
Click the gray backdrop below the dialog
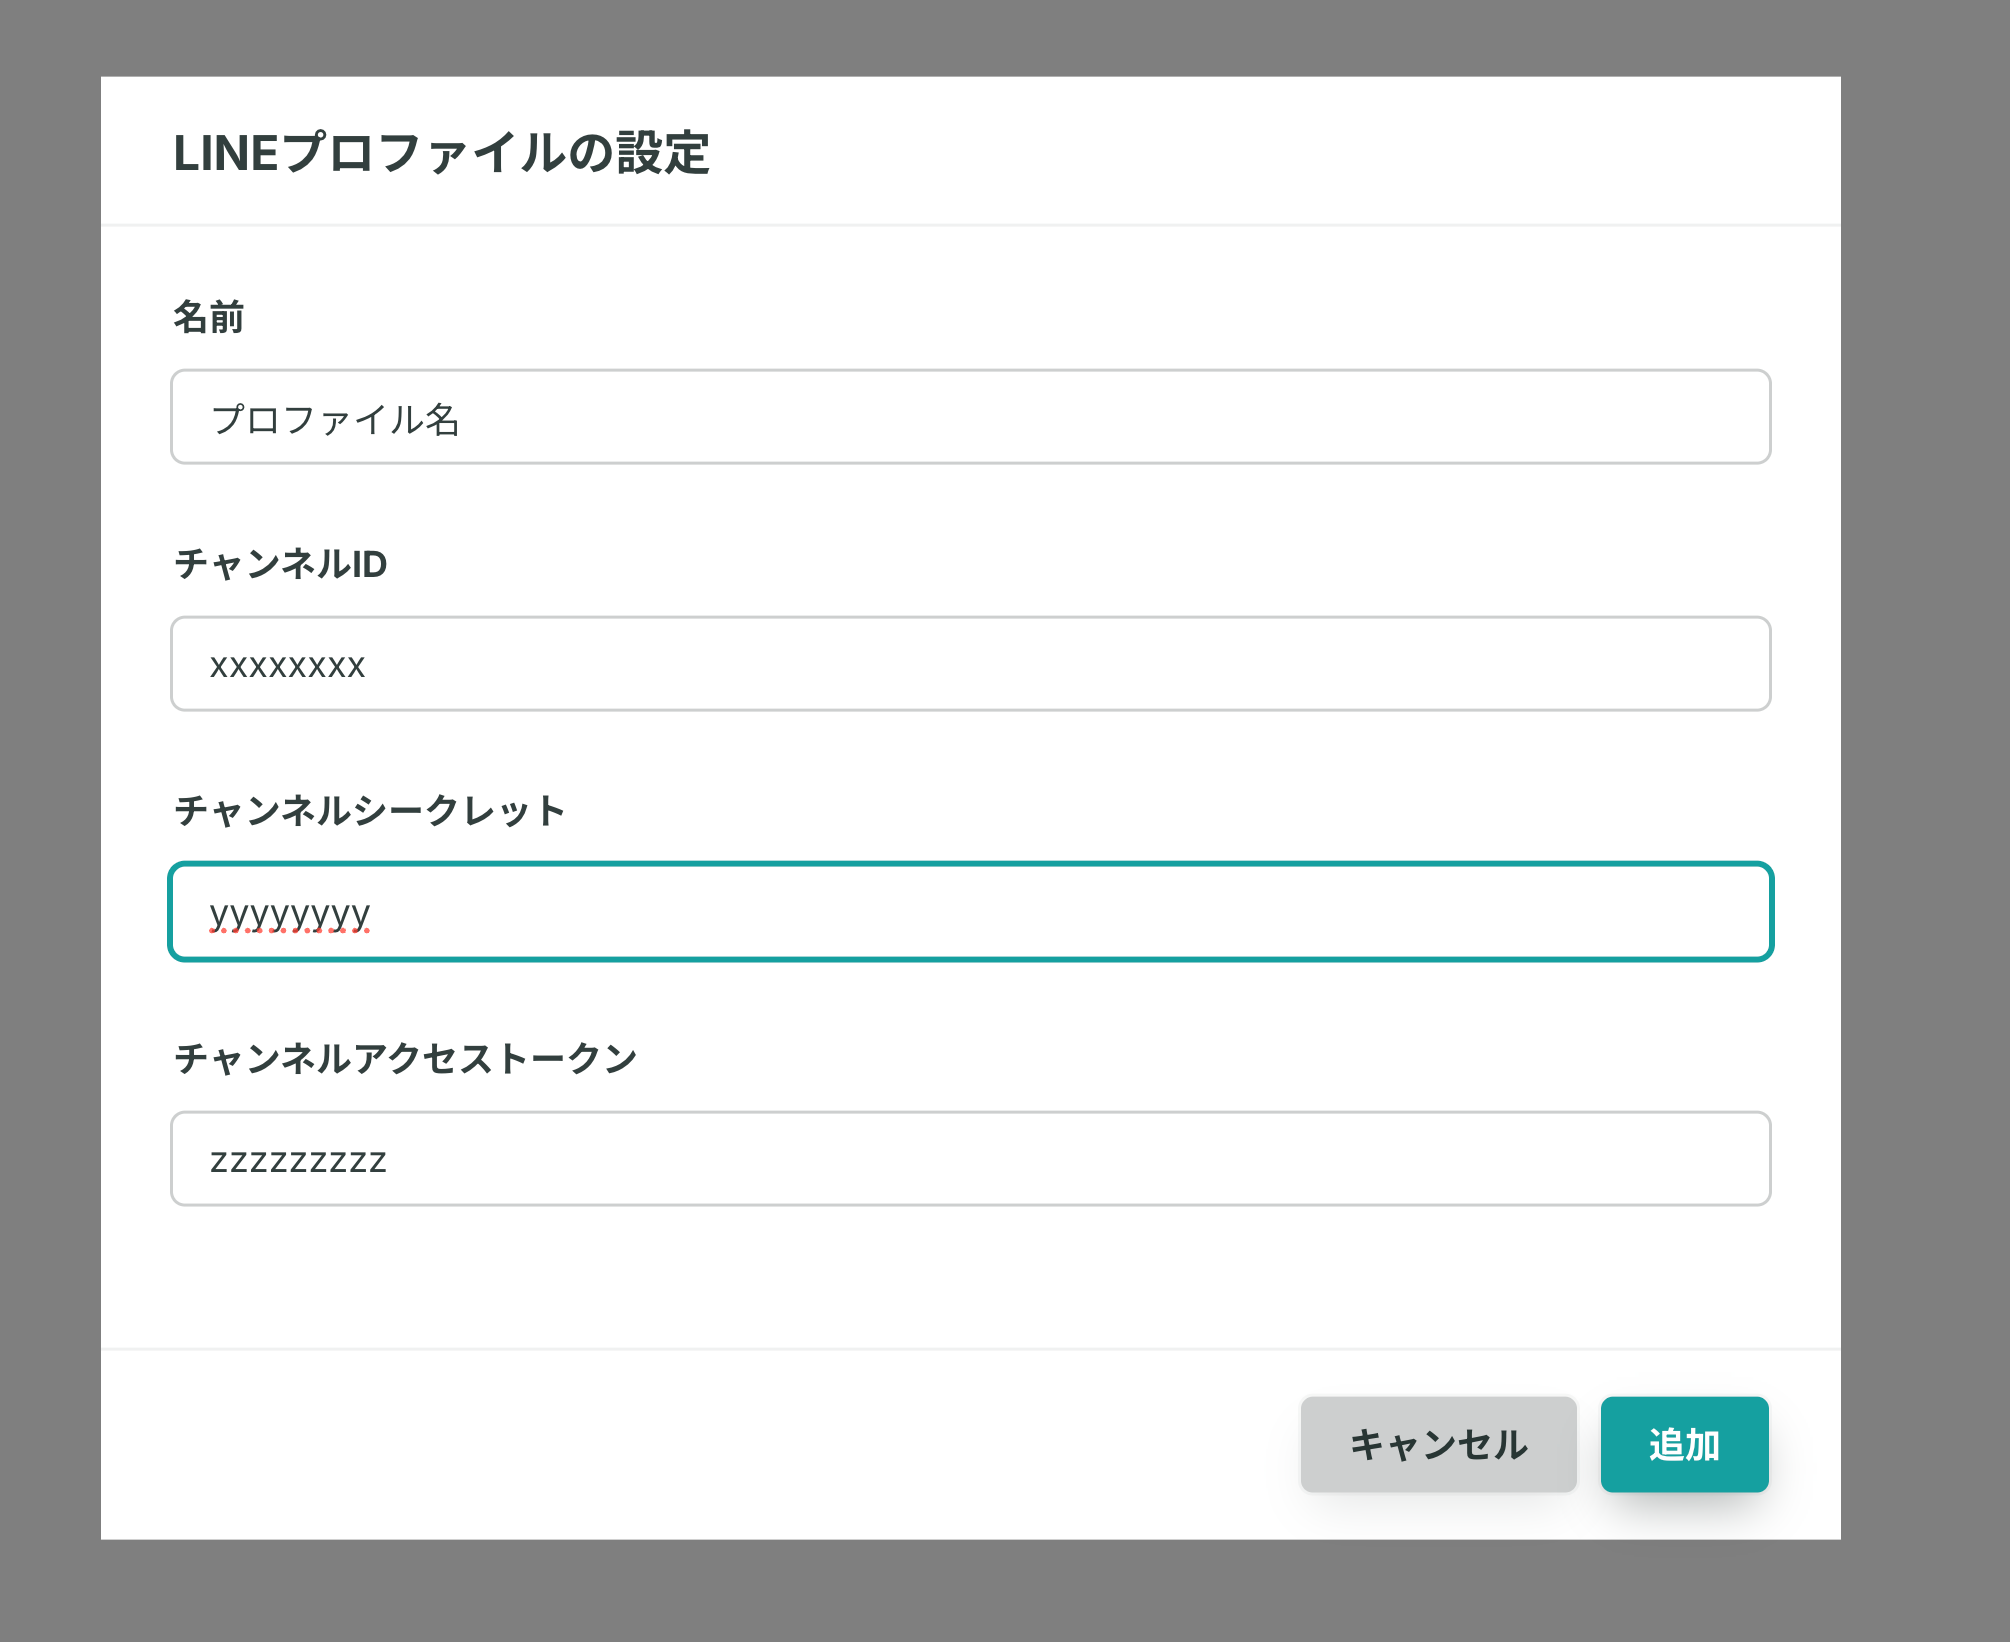click(x=1005, y=1590)
